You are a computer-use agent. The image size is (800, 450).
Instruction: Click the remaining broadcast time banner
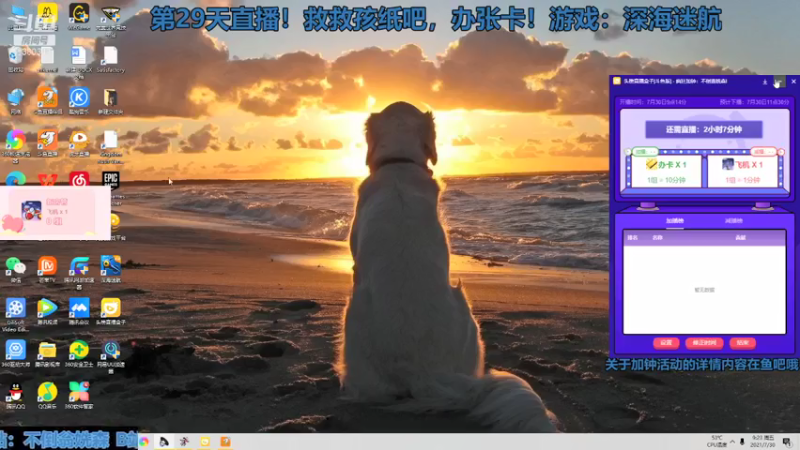click(x=704, y=130)
